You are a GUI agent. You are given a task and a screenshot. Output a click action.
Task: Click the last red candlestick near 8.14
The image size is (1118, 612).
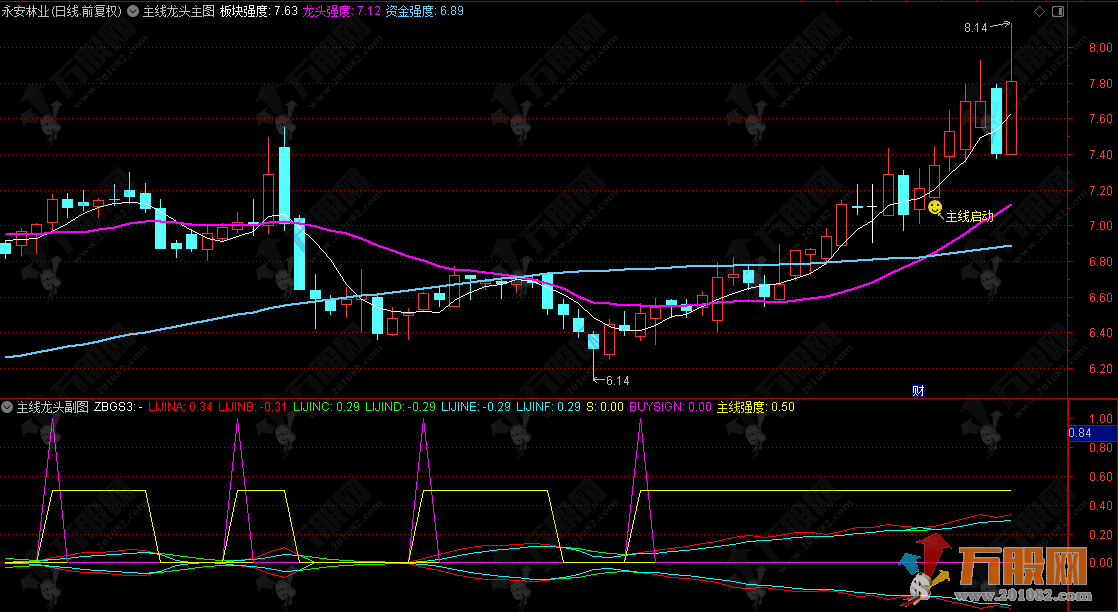(x=1011, y=118)
